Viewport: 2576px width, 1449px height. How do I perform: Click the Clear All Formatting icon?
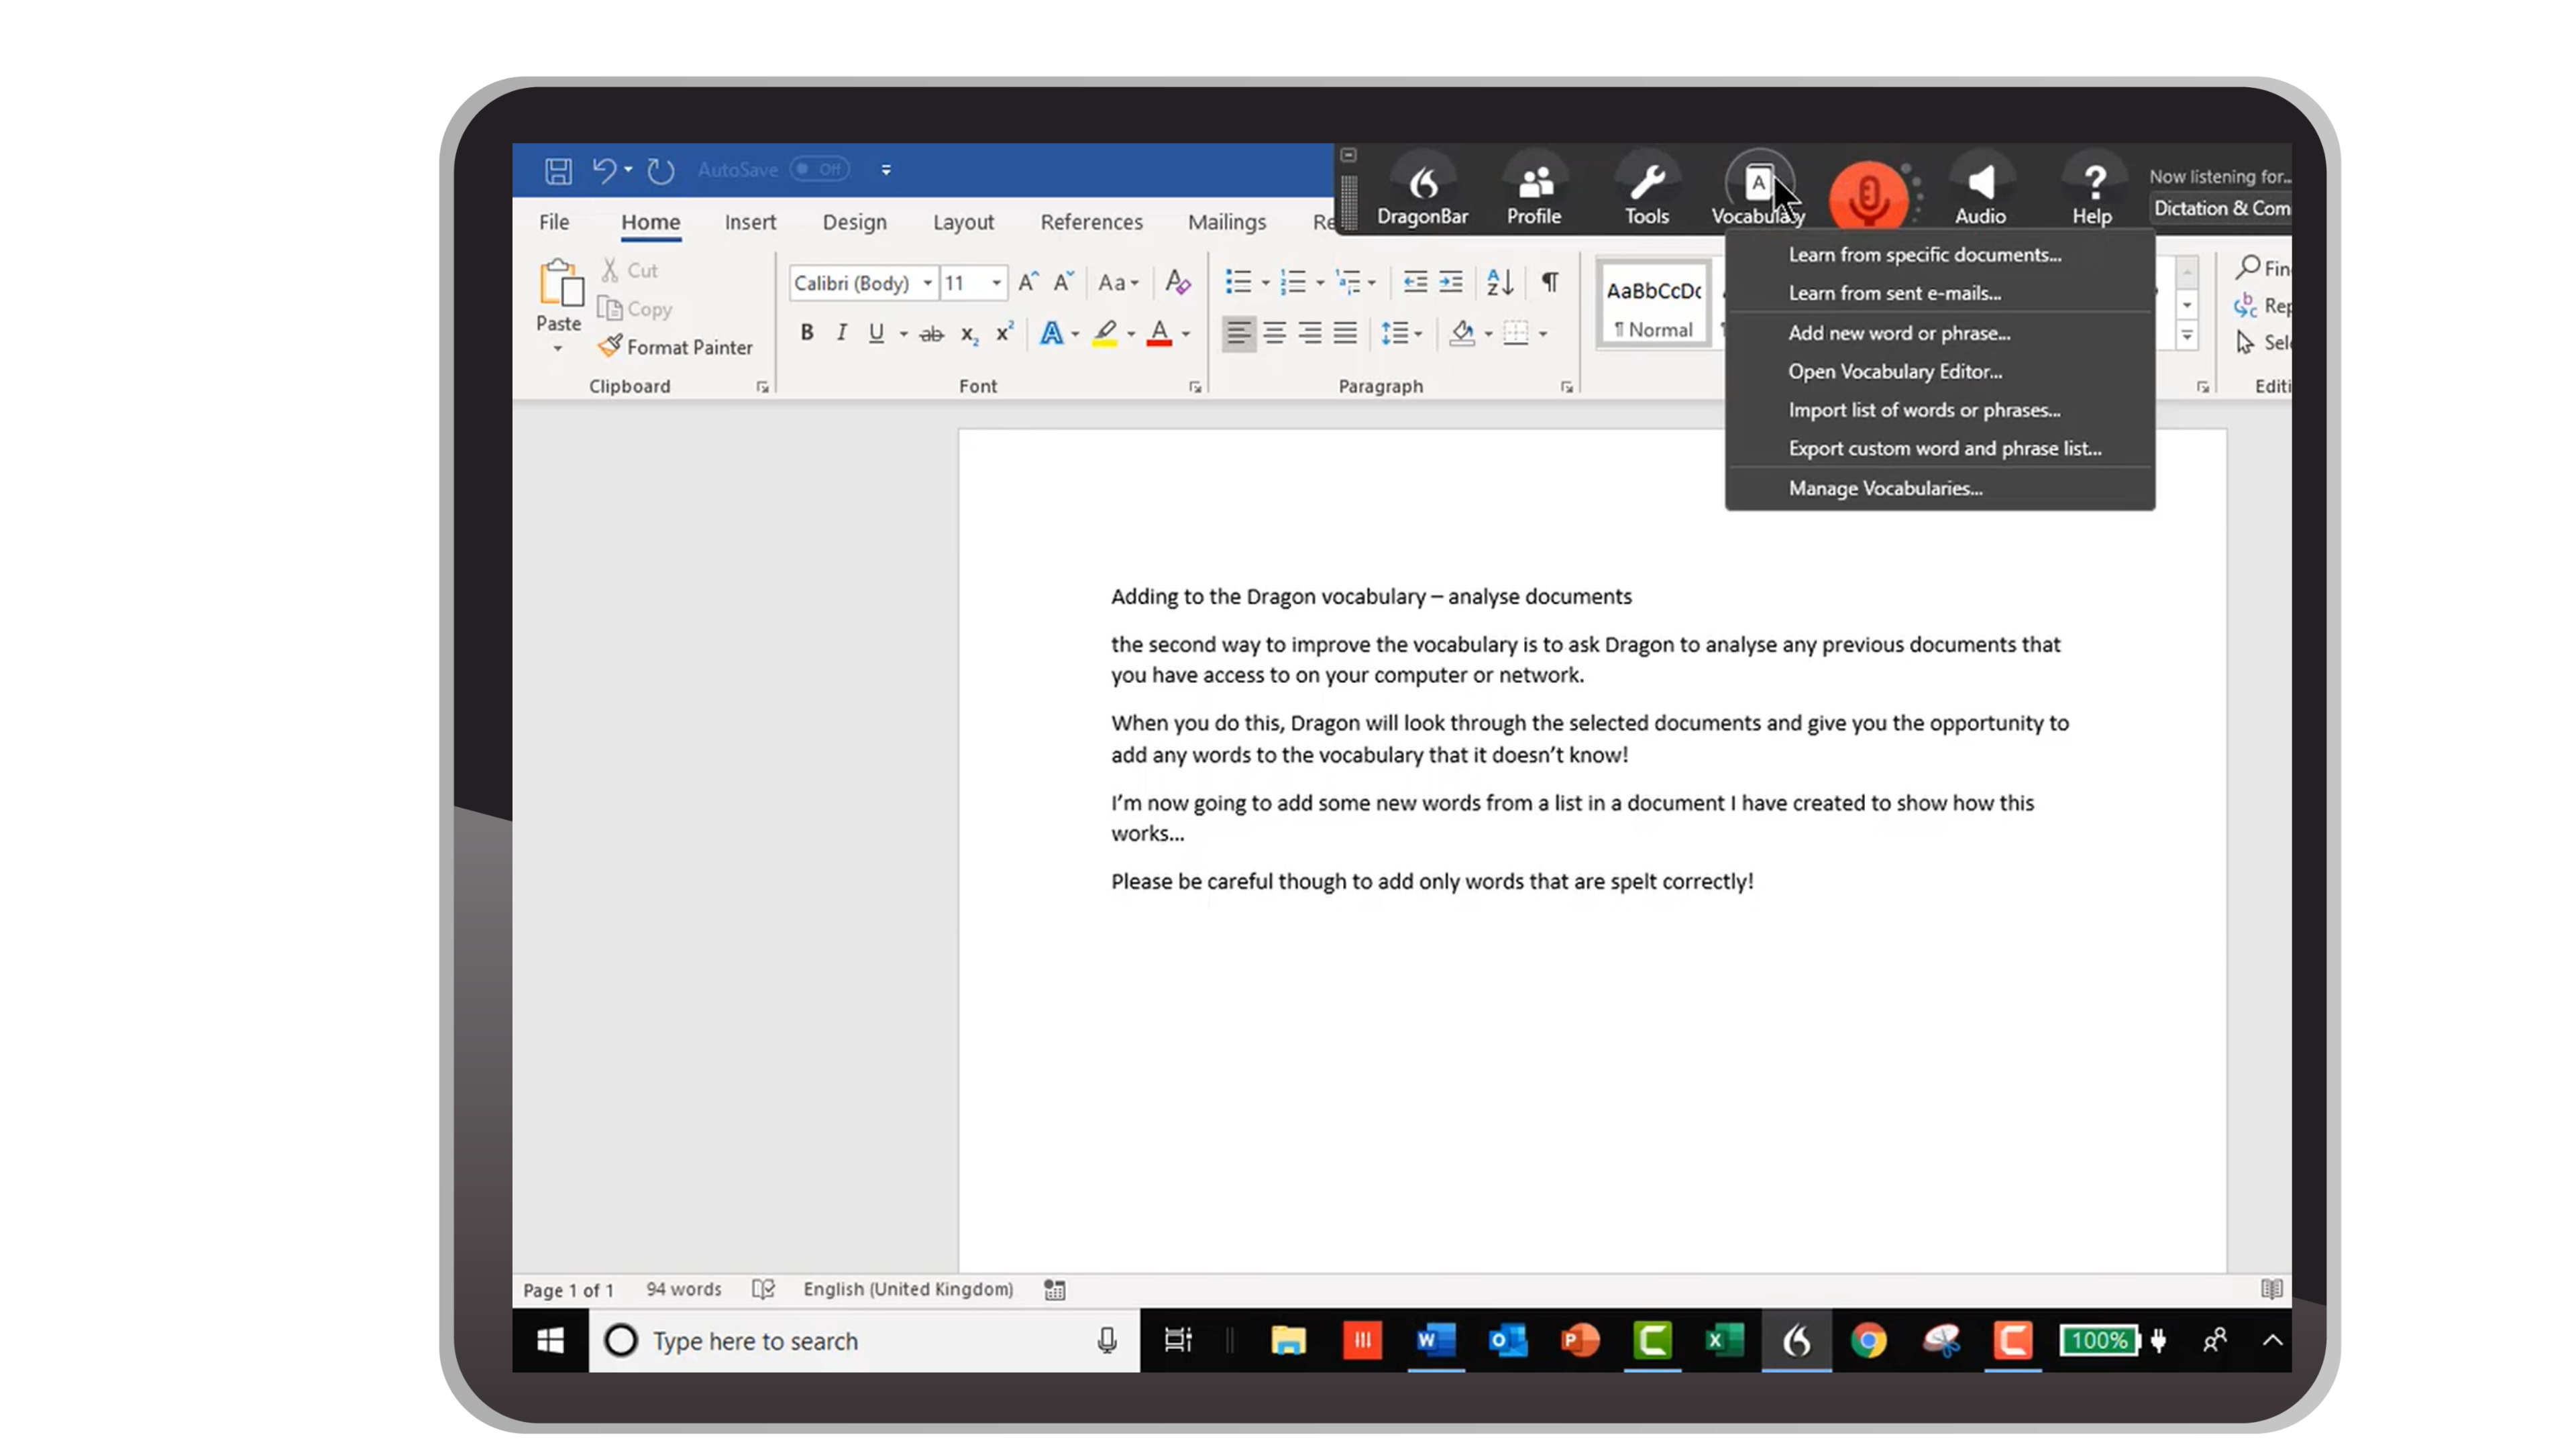(x=1177, y=283)
